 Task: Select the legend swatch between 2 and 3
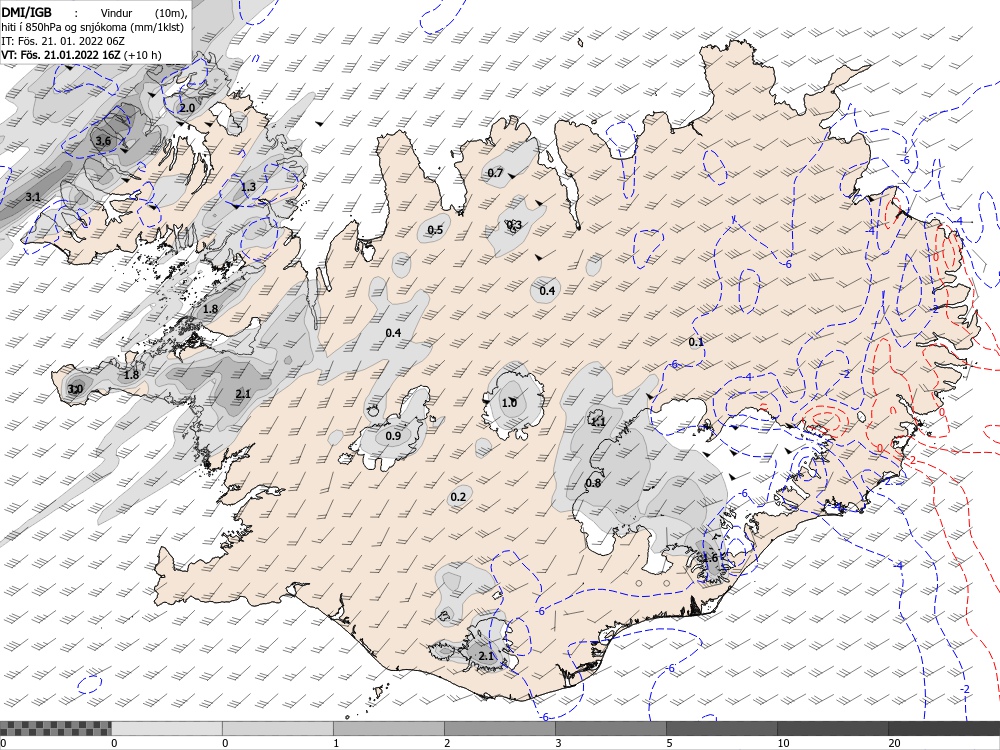point(499,728)
